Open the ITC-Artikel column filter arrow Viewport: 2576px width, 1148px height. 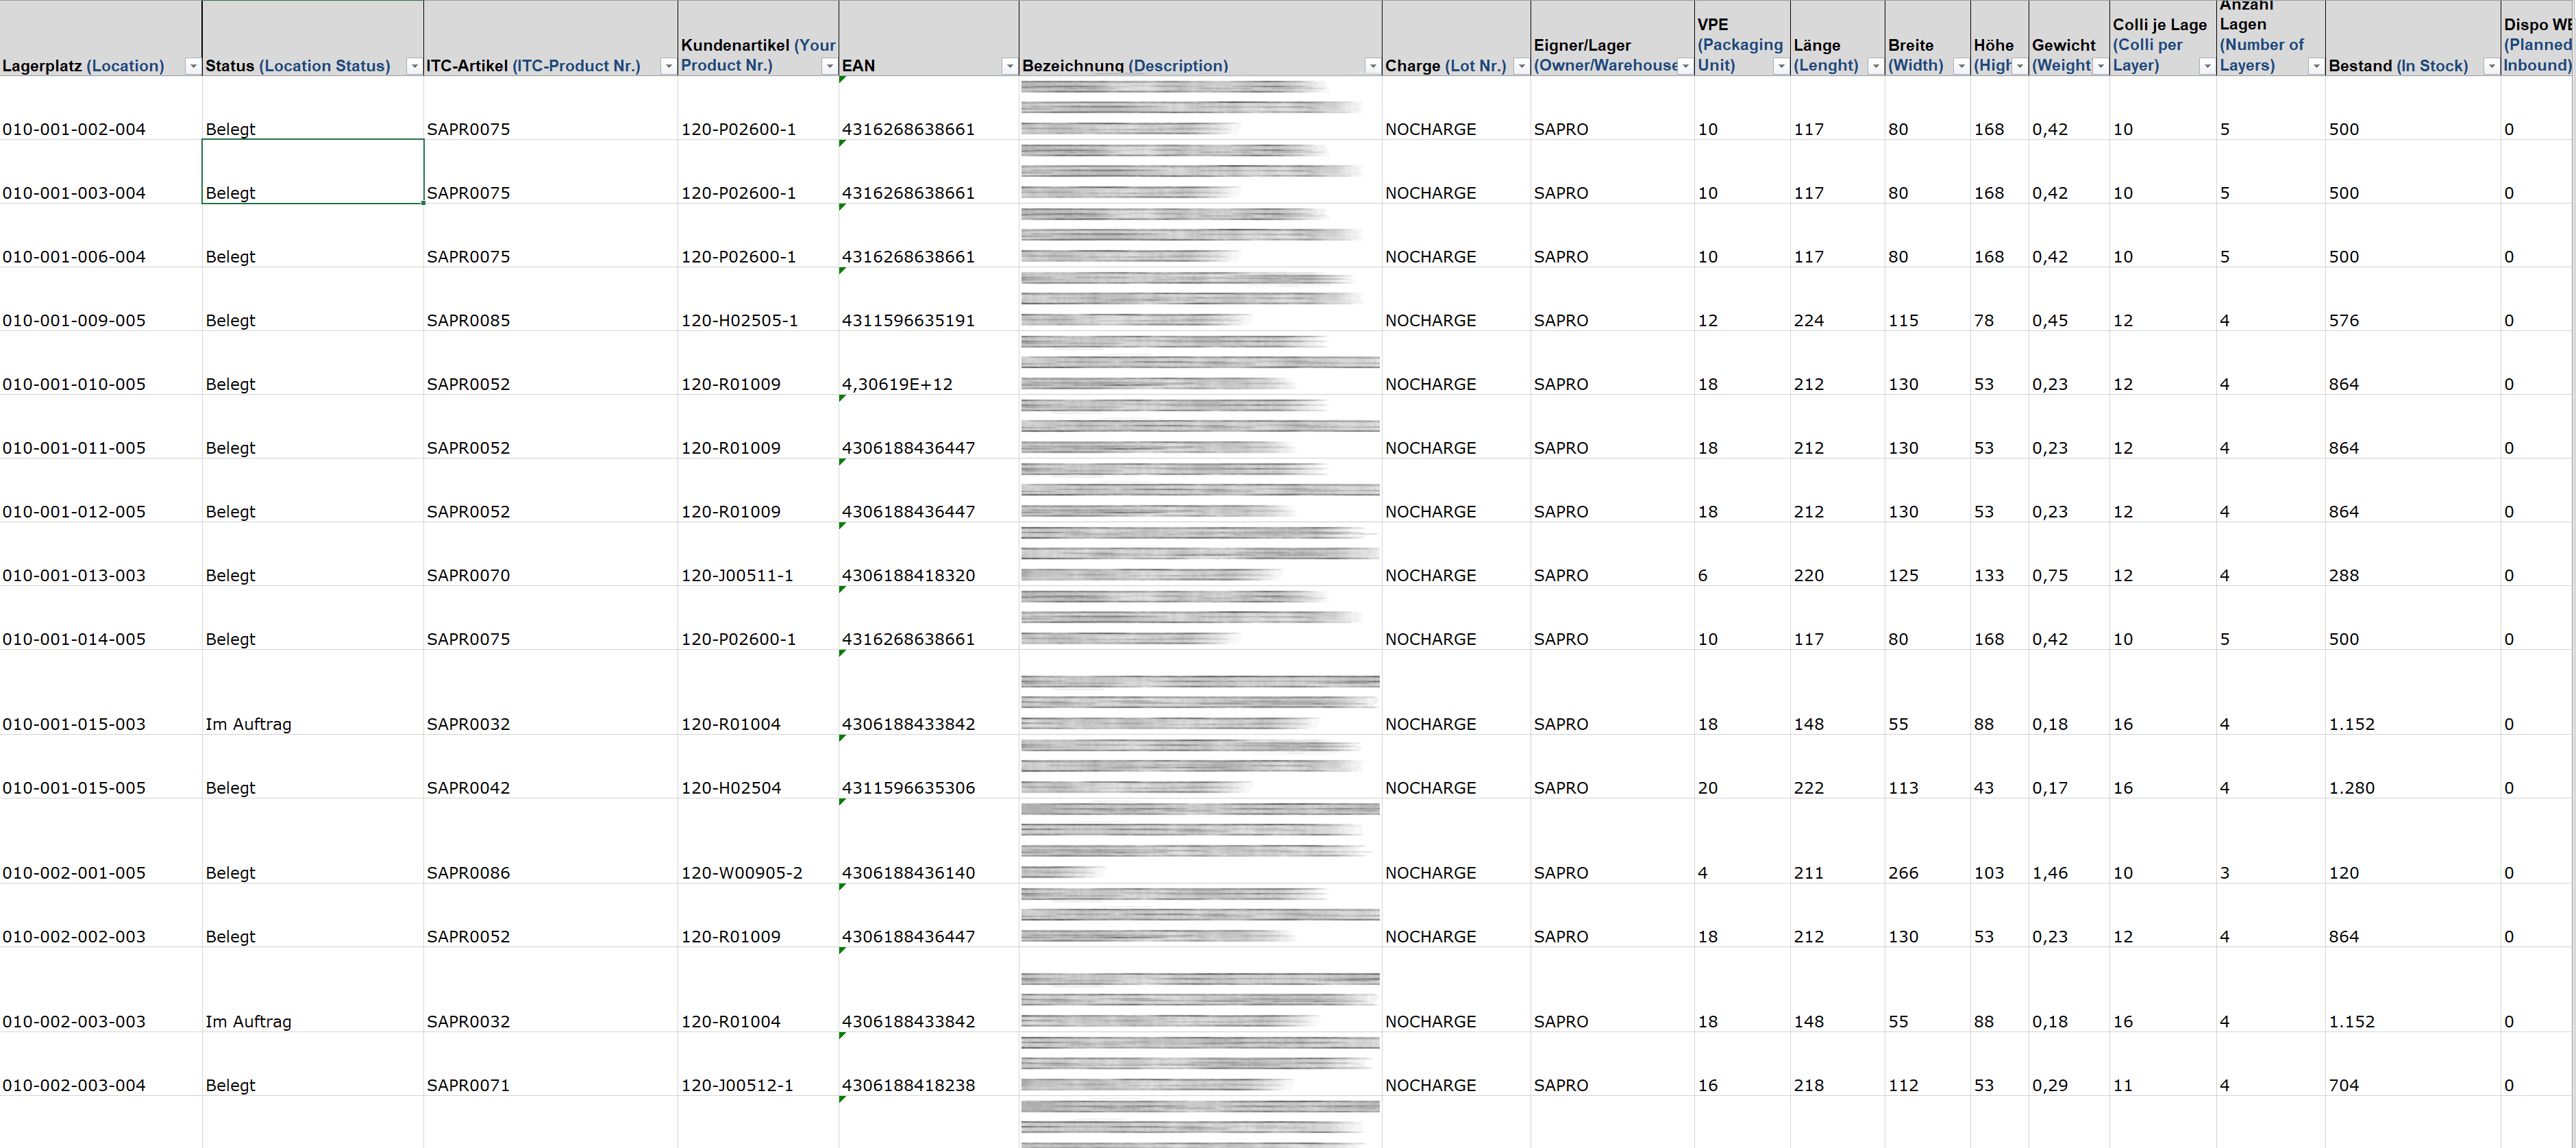pyautogui.click(x=668, y=66)
